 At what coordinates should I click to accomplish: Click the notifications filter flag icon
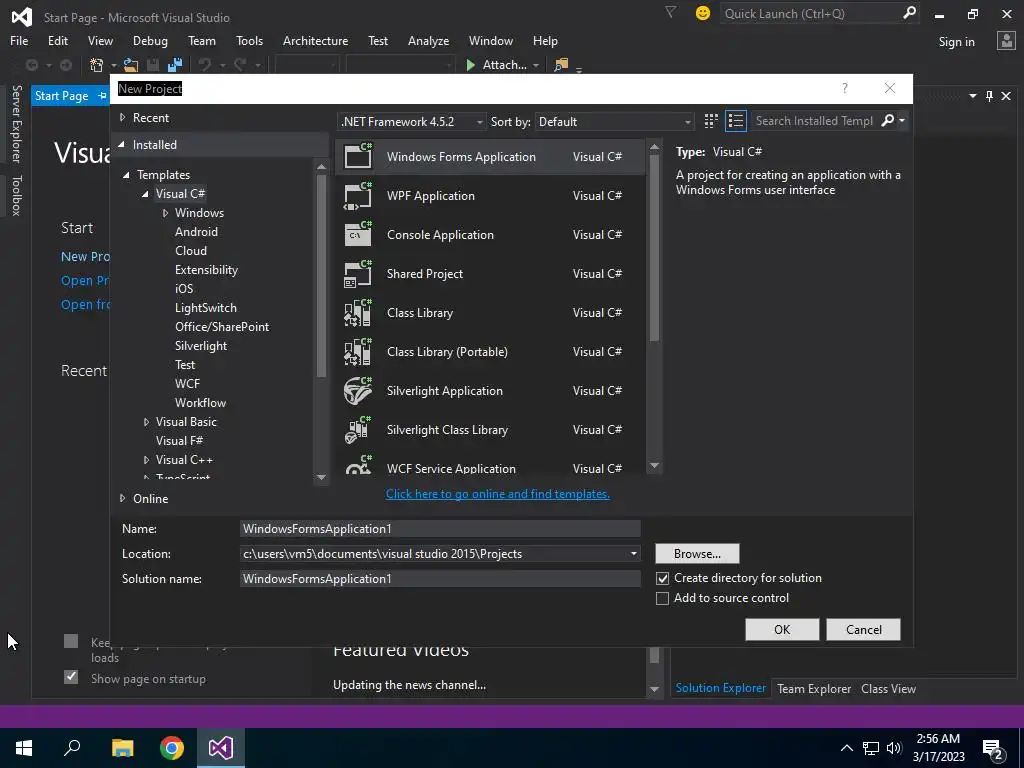tap(671, 12)
